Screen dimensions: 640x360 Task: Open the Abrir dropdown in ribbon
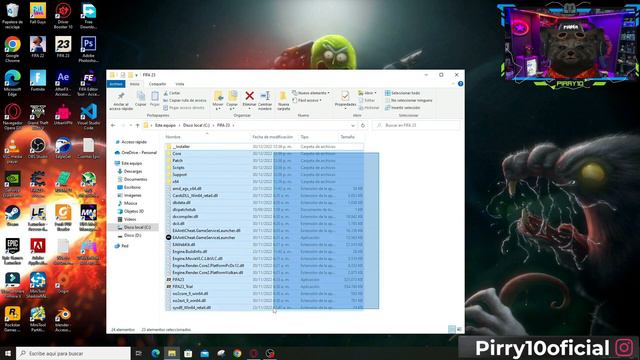tap(367, 93)
